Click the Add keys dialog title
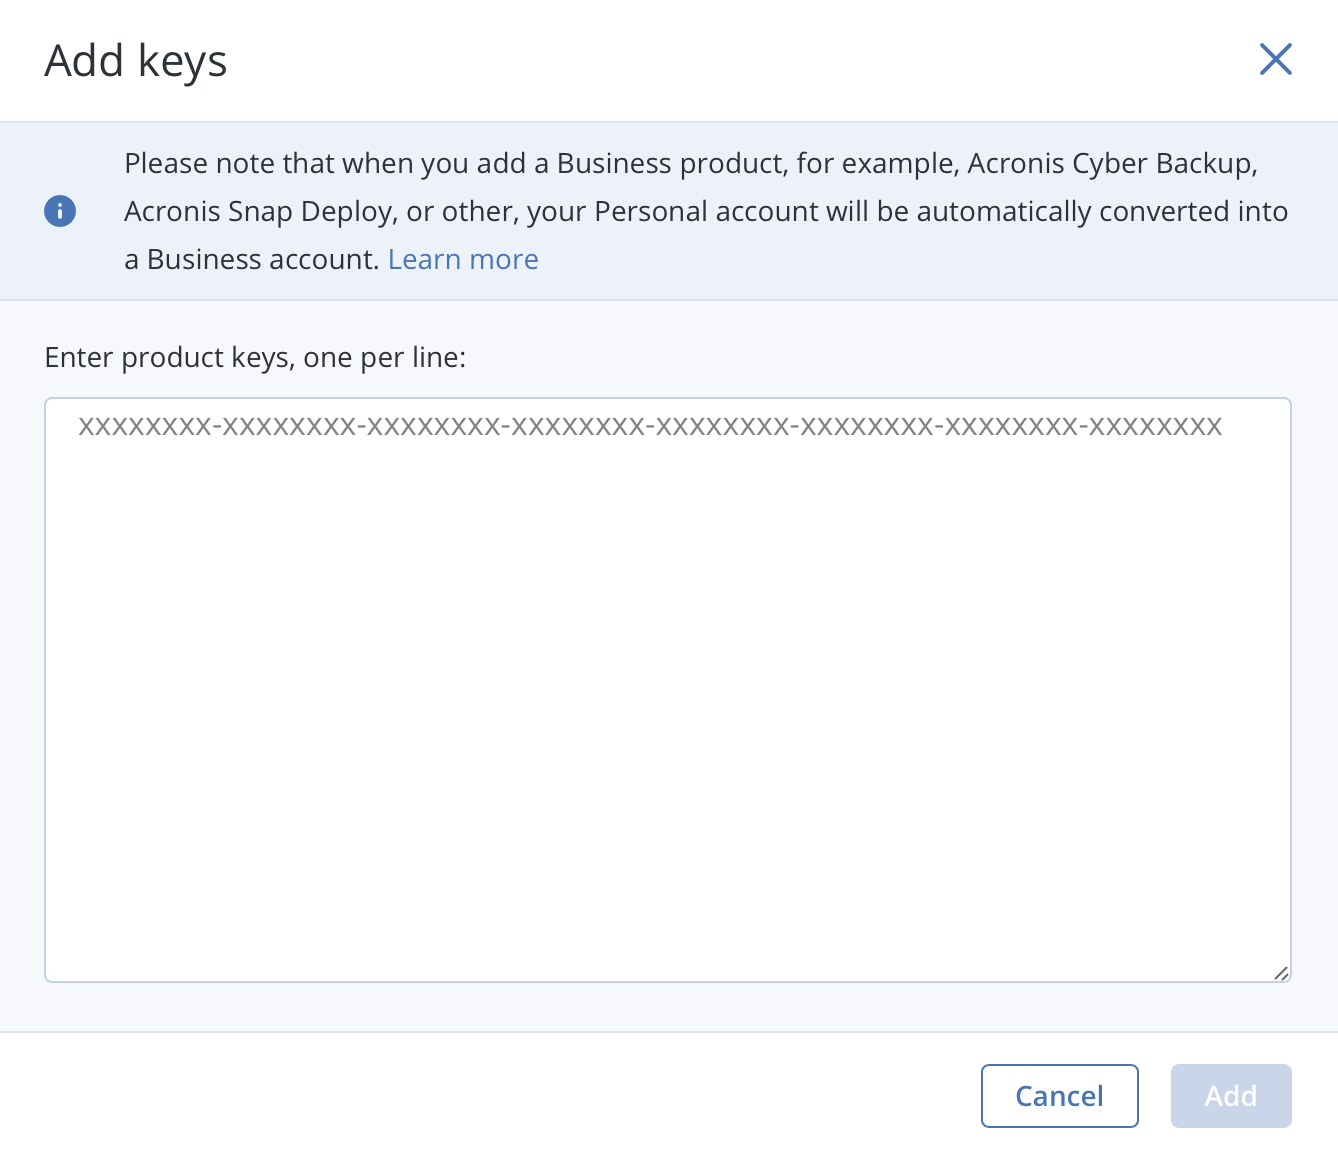Screen dimensions: 1338x1156 coord(136,61)
